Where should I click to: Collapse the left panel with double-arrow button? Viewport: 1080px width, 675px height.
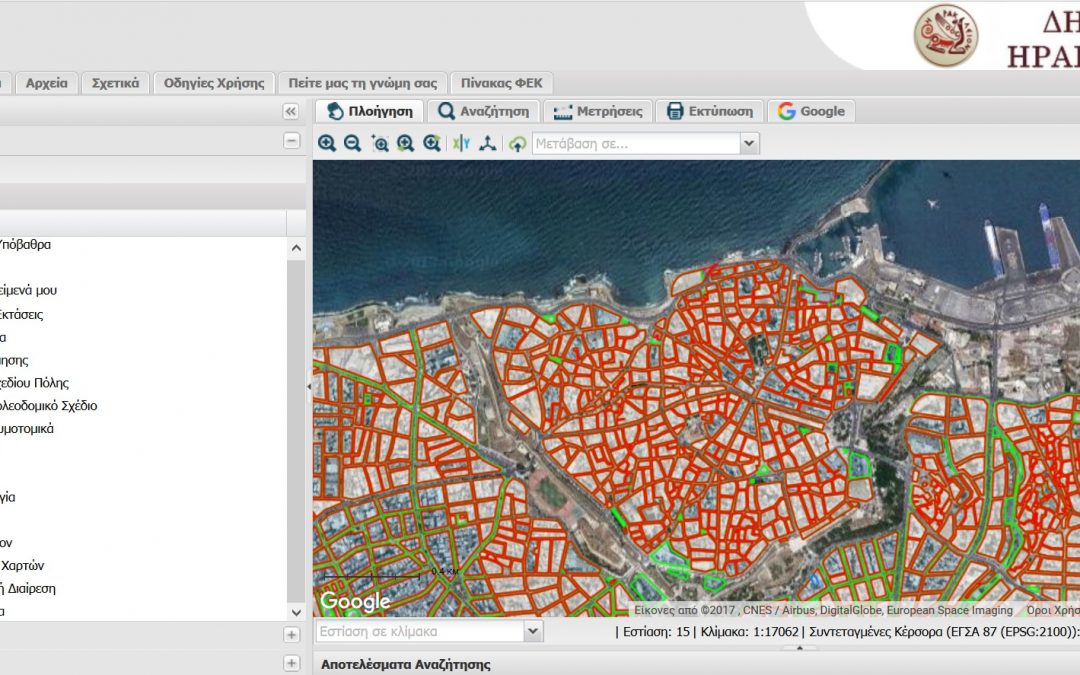tap(291, 112)
